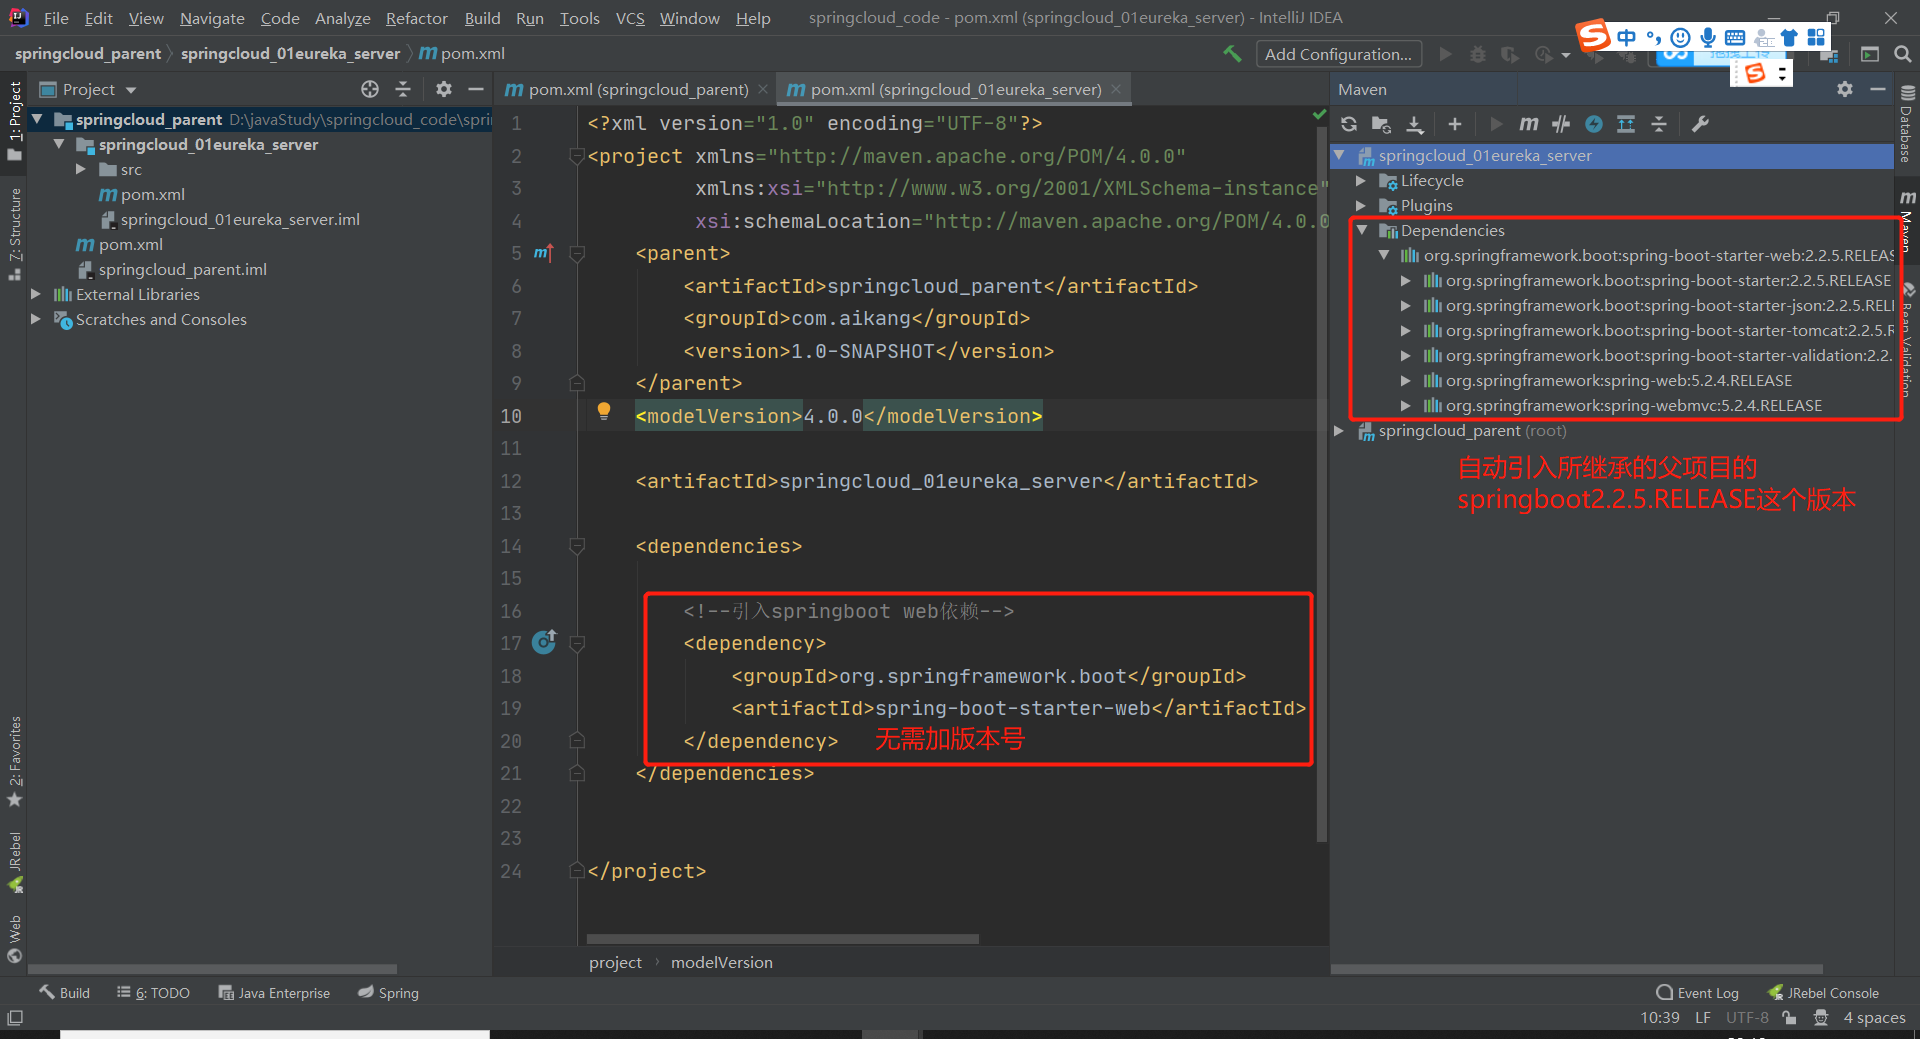Close pom.xml (springcloud_01eureka_server) tab
This screenshot has width=1920, height=1039.
tap(1116, 89)
